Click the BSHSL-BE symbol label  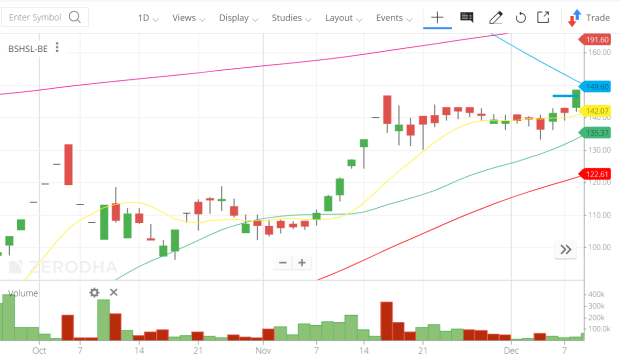coord(28,49)
